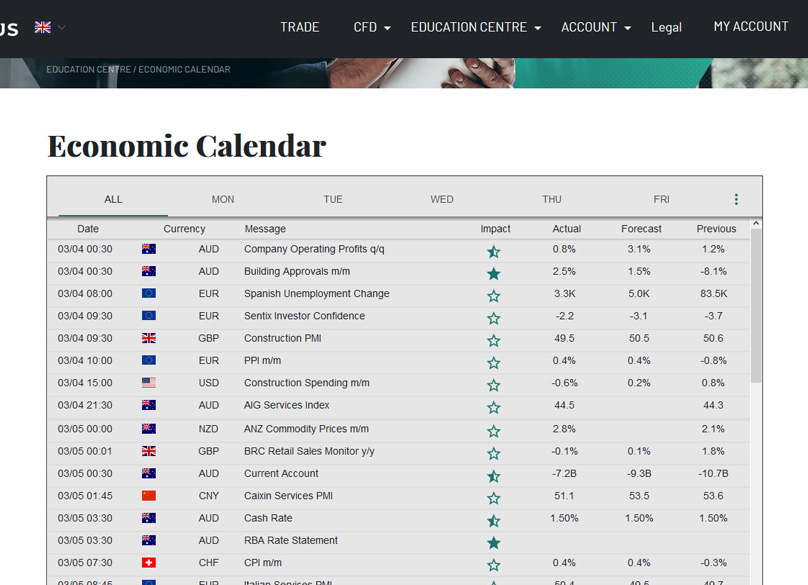Image resolution: width=808 pixels, height=585 pixels.
Task: Click impact star for AIG Services Index
Action: [494, 408]
